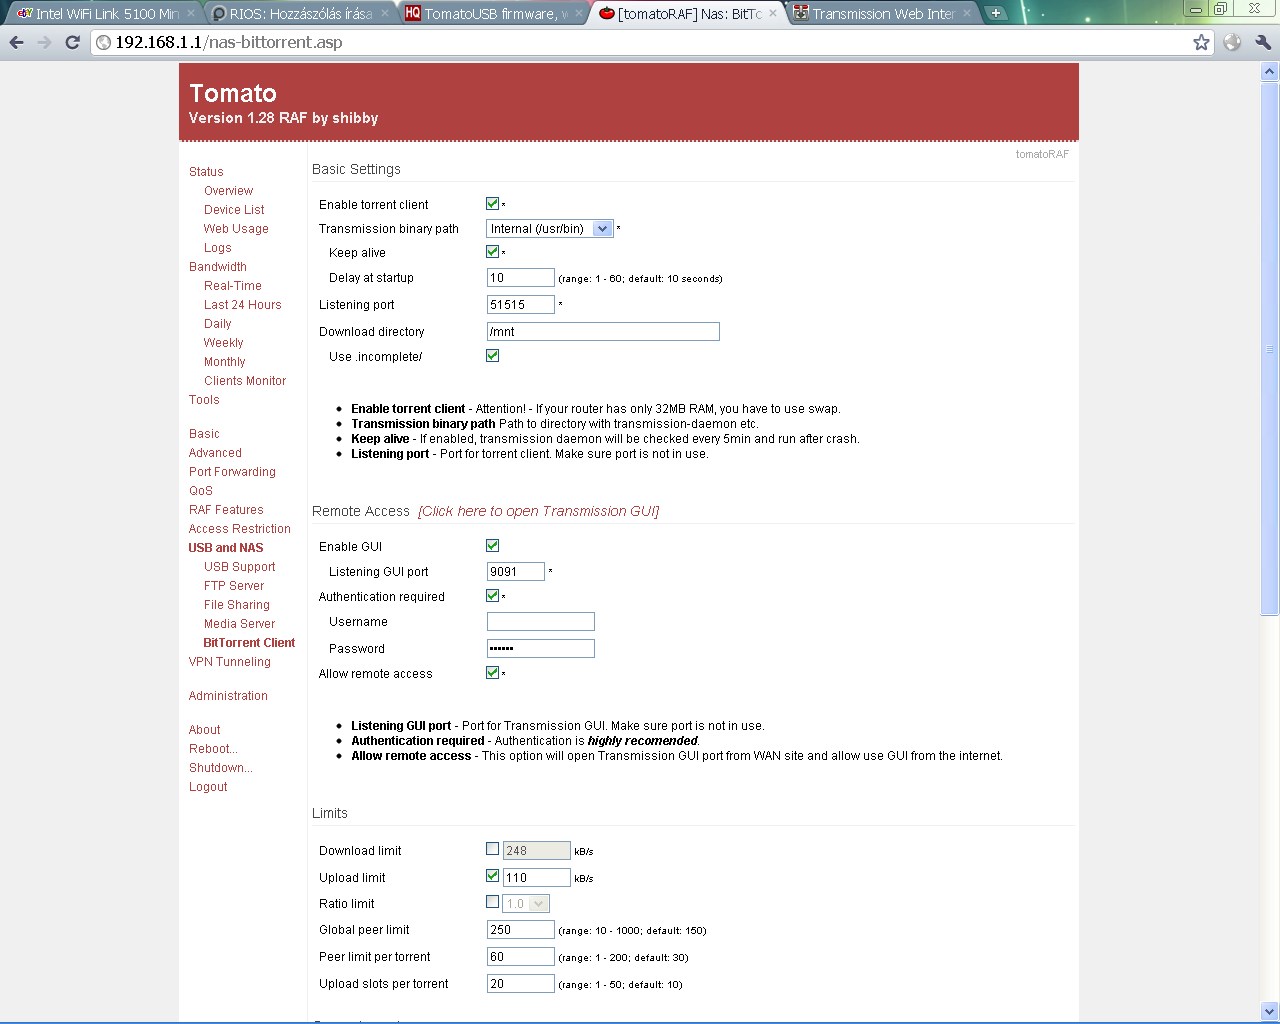The width and height of the screenshot is (1280, 1024).
Task: Click the Listening GUI port field
Action: click(515, 572)
